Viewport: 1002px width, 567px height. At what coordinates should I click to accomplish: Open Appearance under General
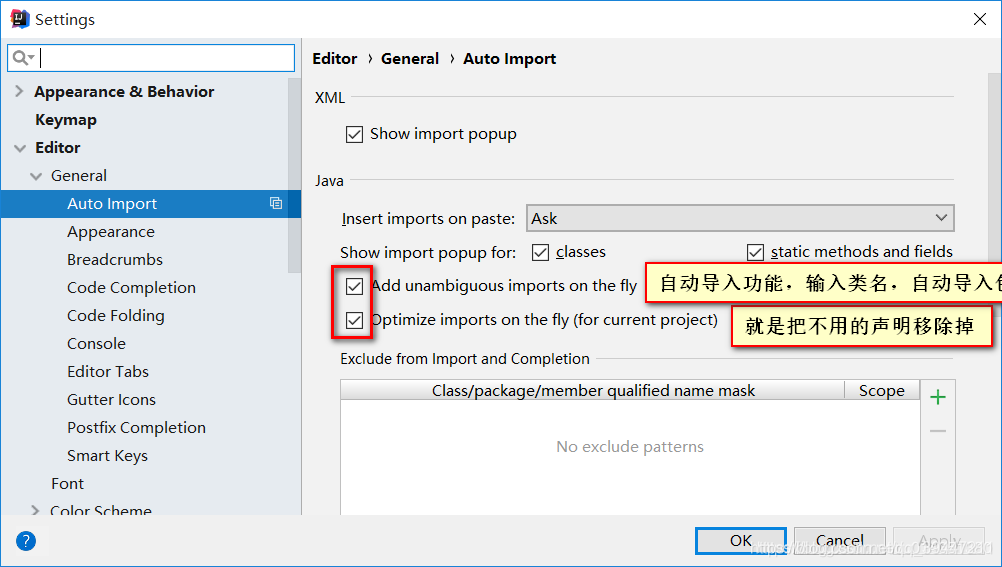tap(111, 231)
